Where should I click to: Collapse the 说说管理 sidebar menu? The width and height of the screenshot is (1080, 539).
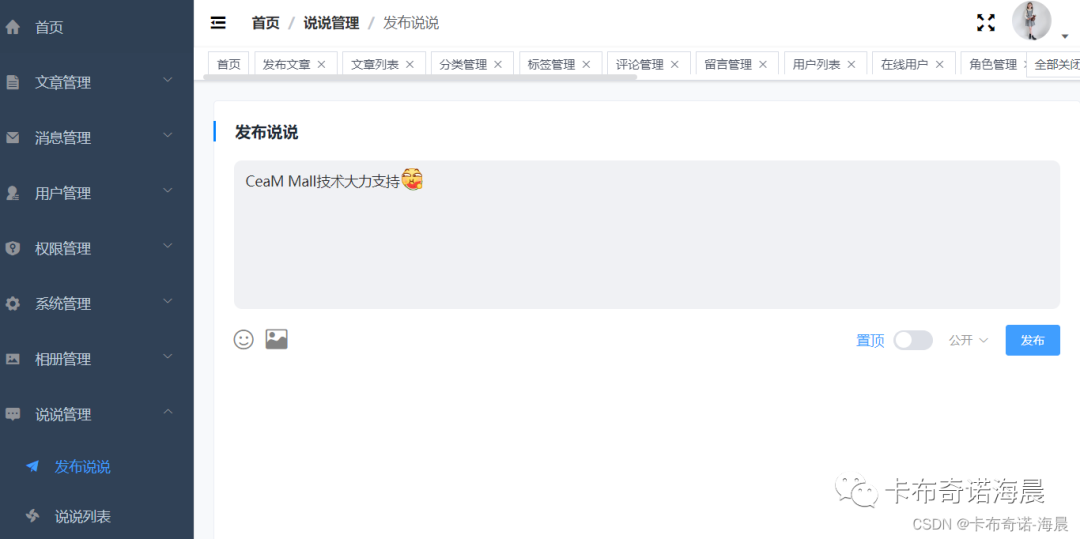(97, 414)
